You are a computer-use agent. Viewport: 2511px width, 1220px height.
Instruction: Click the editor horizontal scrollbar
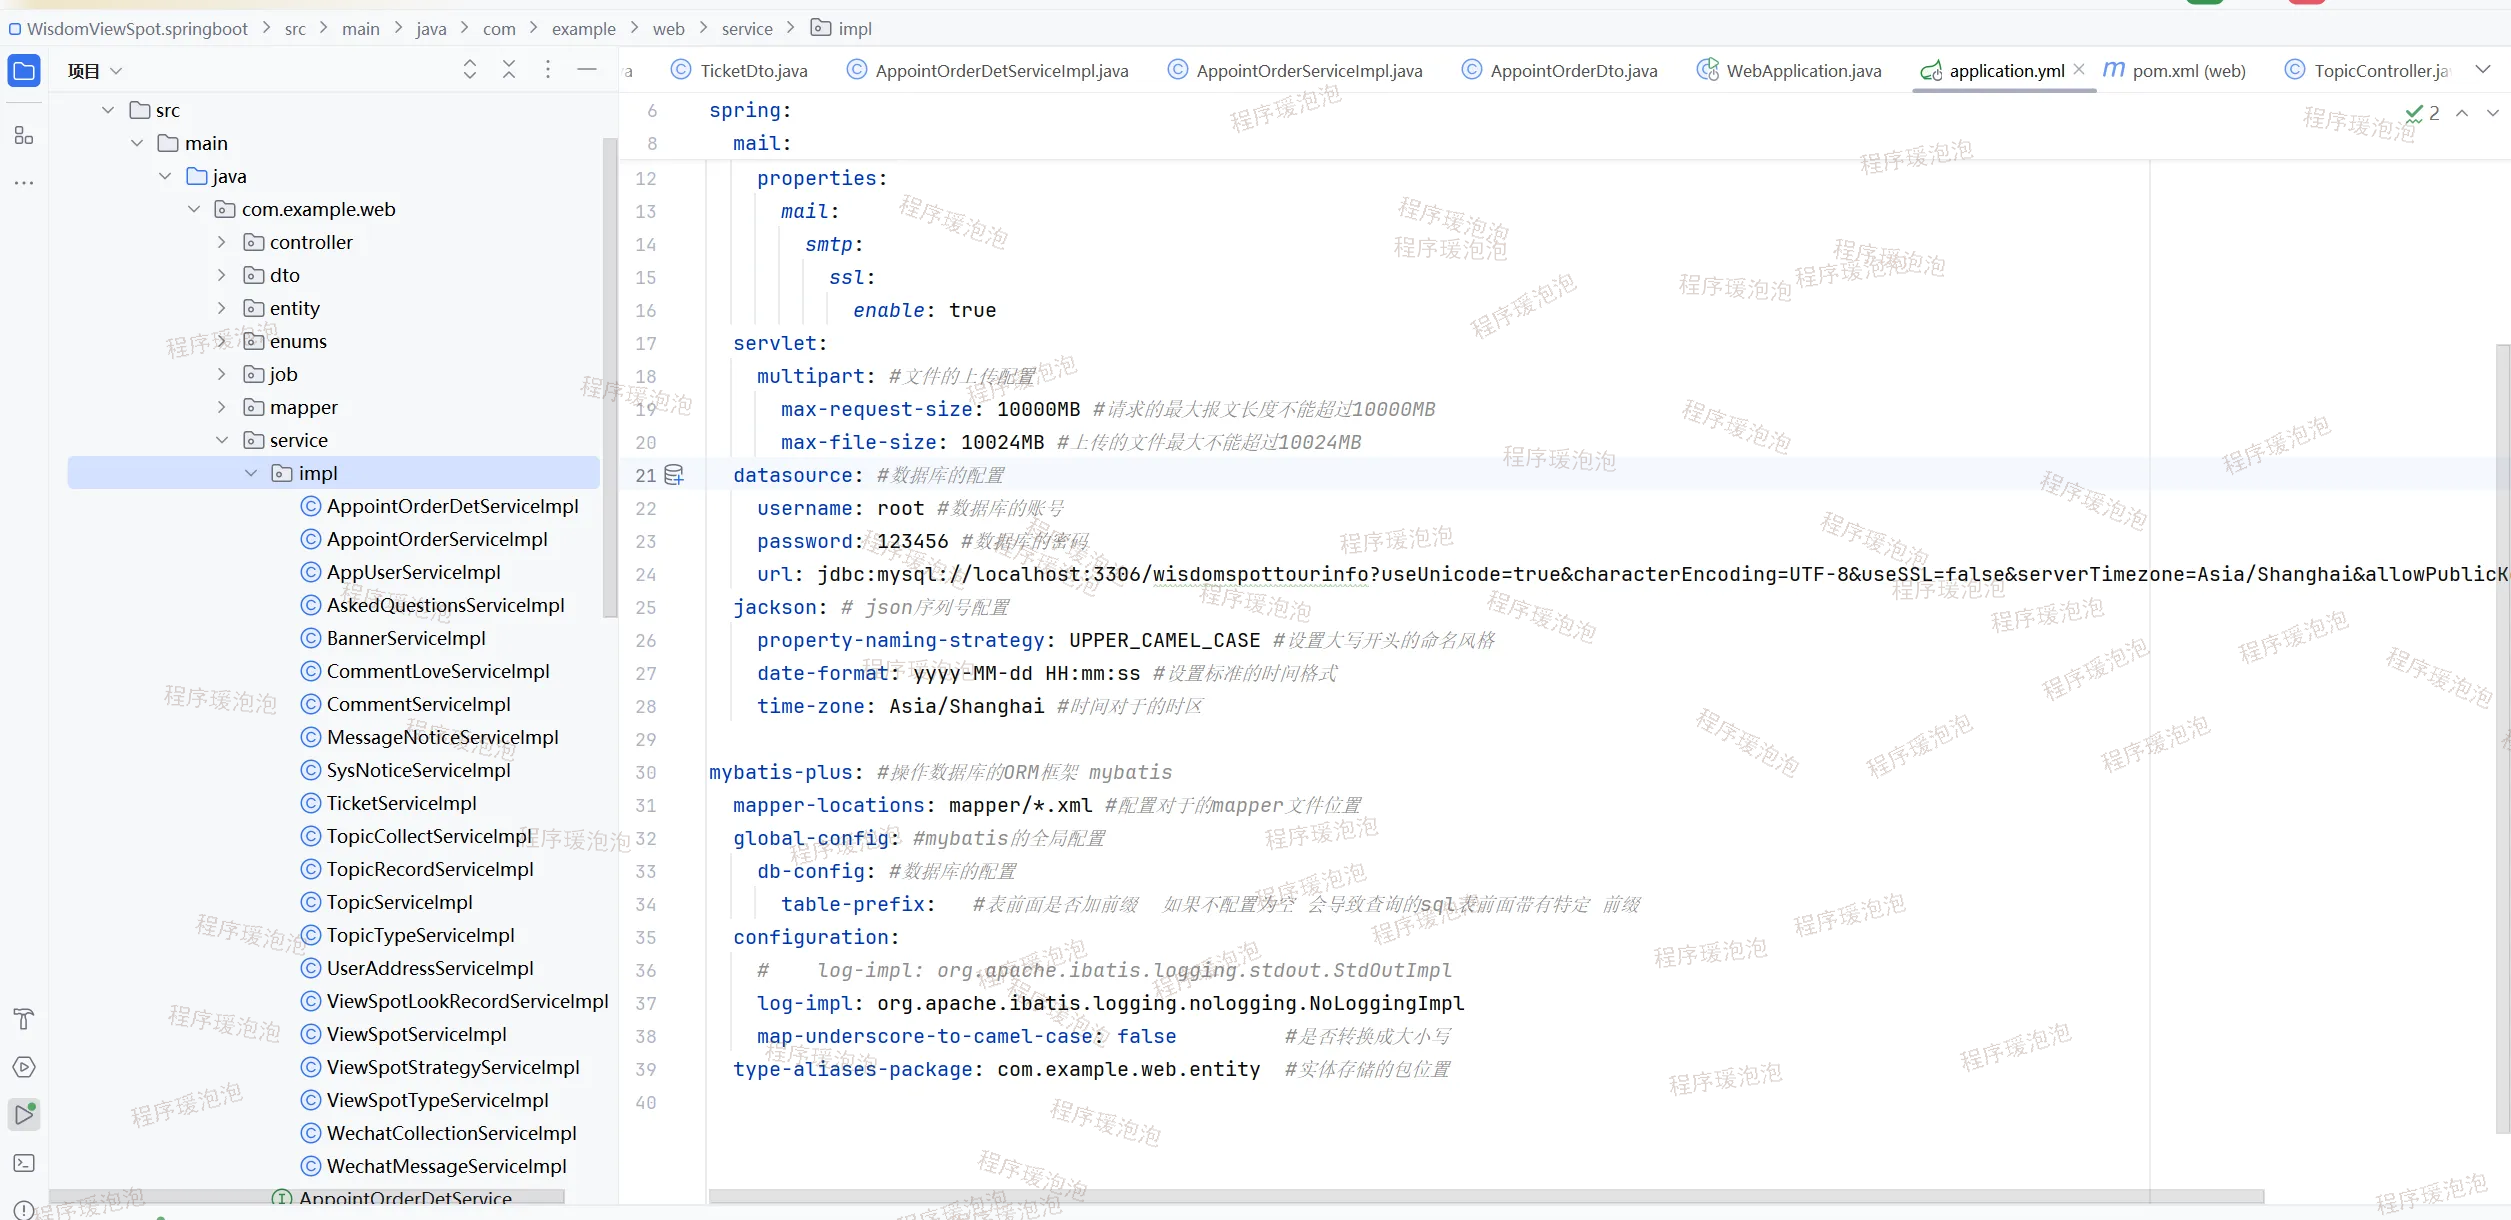point(1485,1196)
